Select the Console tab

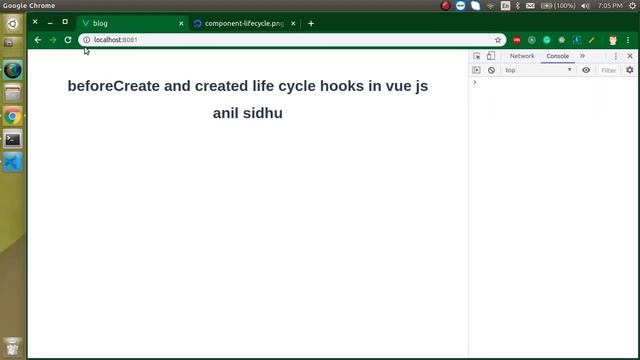point(558,56)
